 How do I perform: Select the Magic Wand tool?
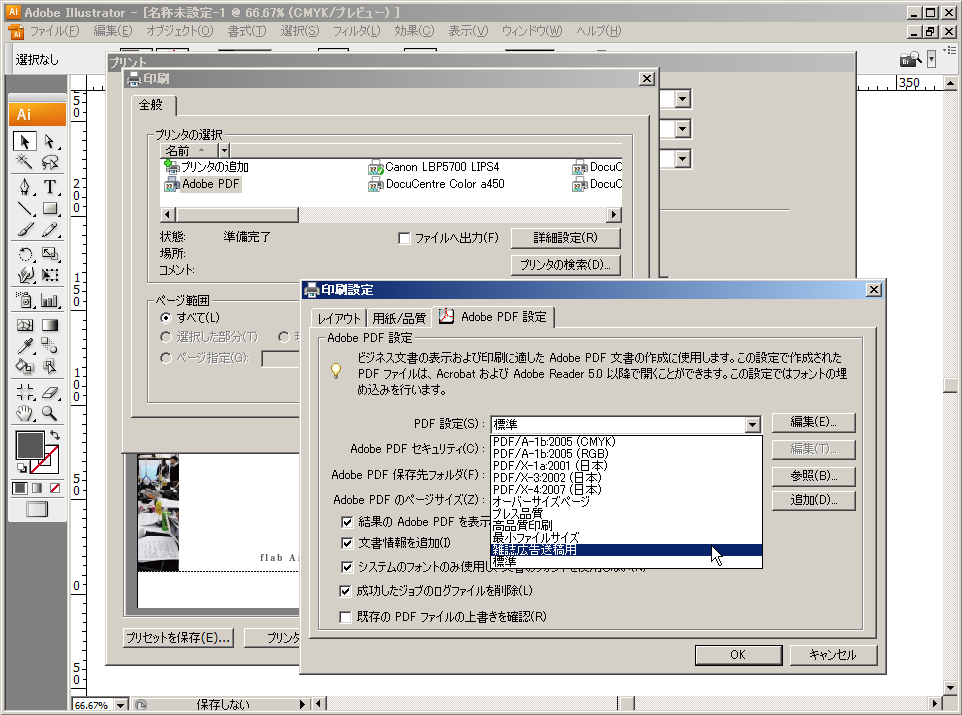(x=25, y=162)
